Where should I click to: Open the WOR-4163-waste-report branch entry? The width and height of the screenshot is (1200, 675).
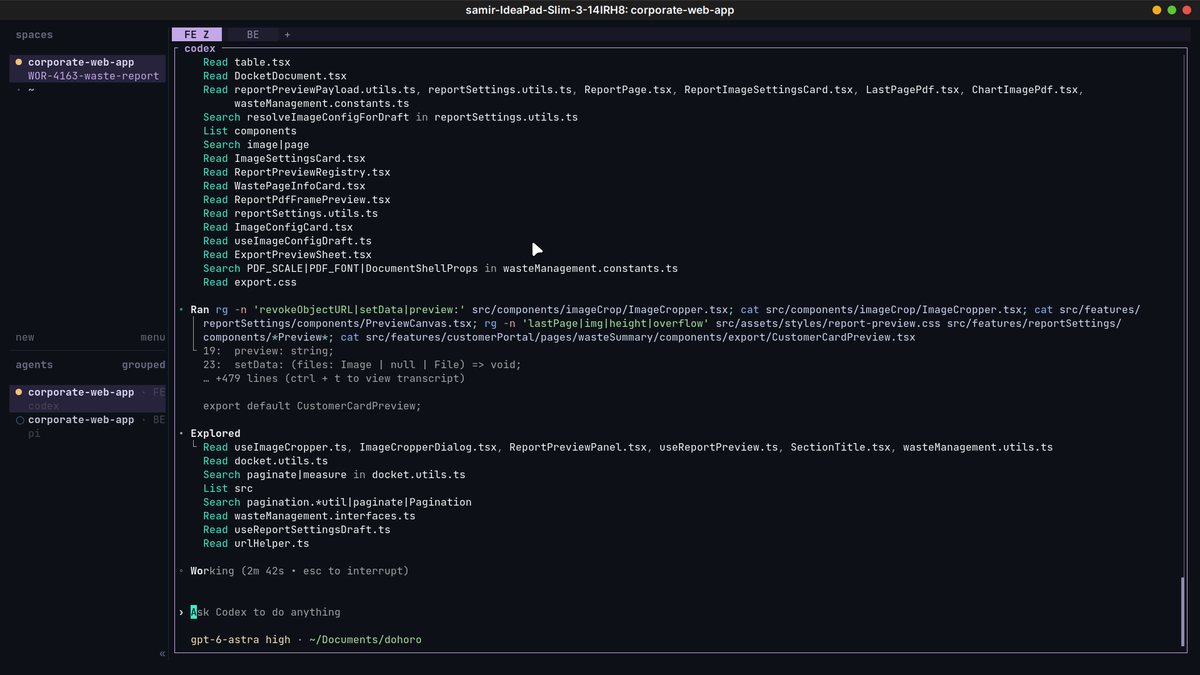click(93, 76)
